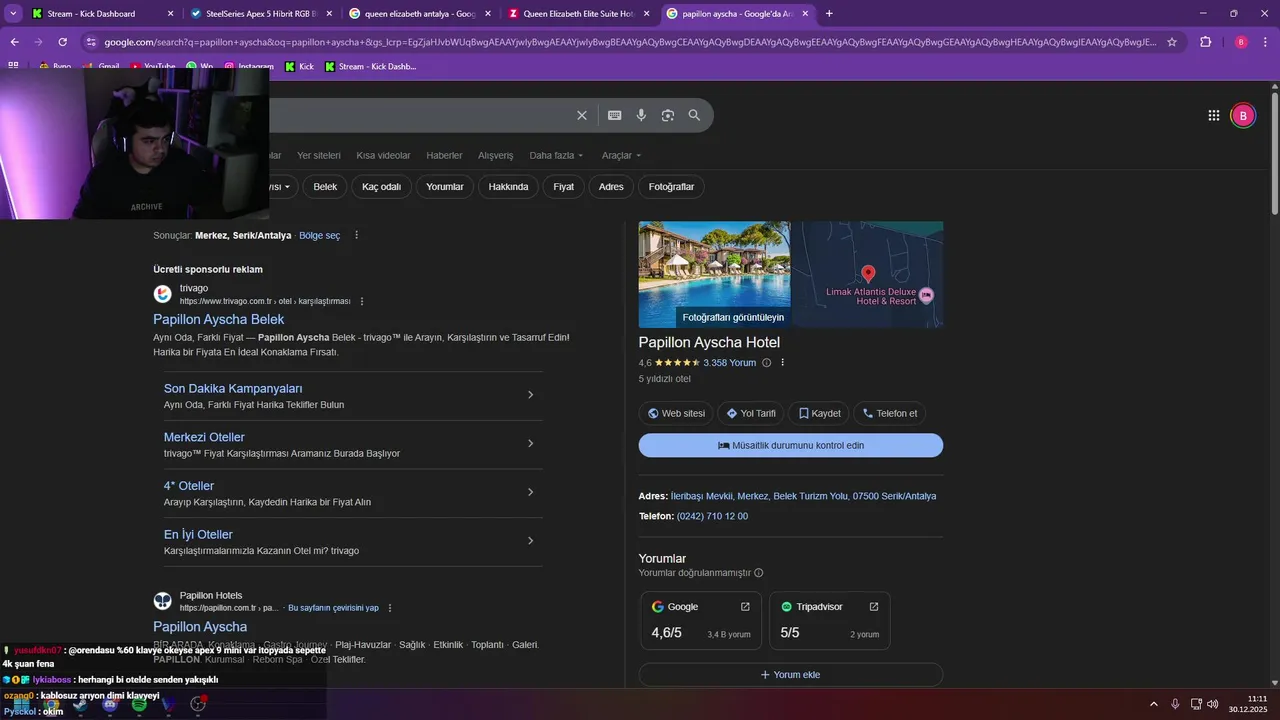
Task: Open the Haberler search filter
Action: [x=444, y=156]
